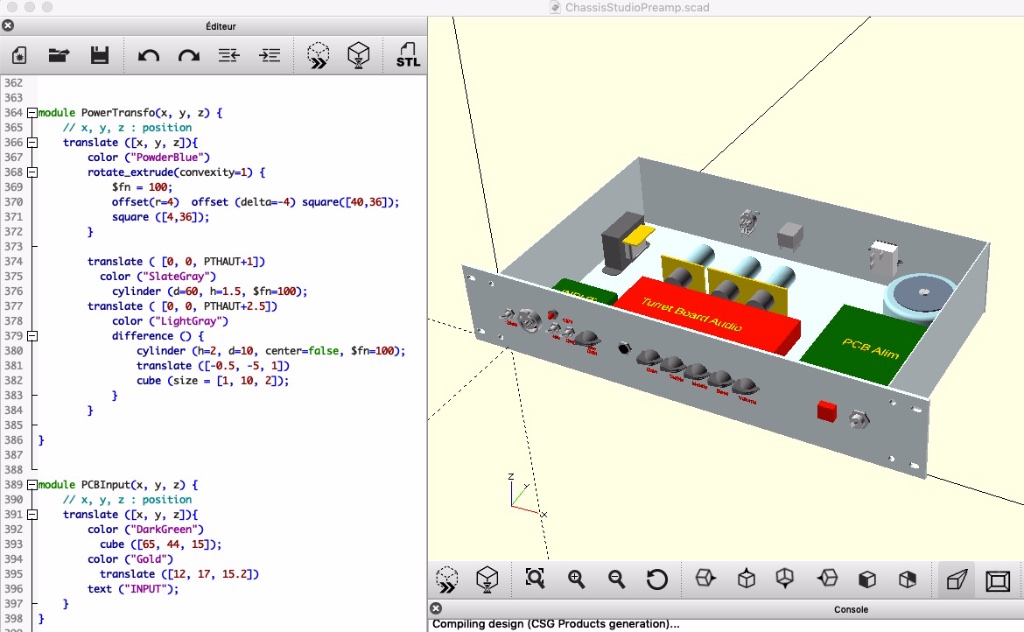Click the Redo arrow icon

[188, 56]
